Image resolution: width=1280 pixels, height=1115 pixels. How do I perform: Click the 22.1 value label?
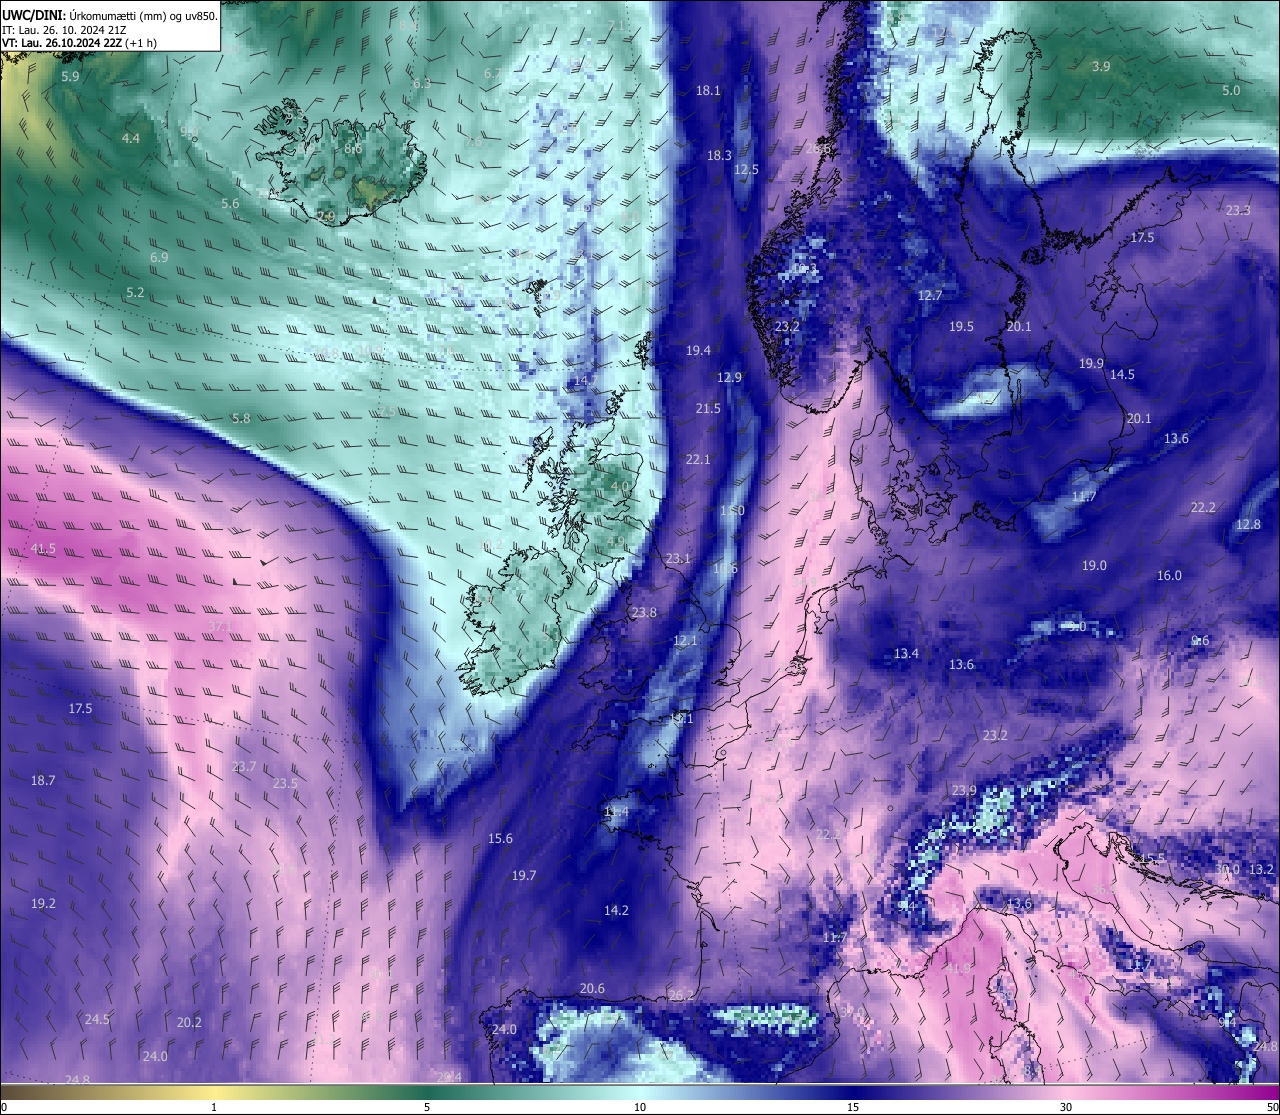tap(698, 459)
